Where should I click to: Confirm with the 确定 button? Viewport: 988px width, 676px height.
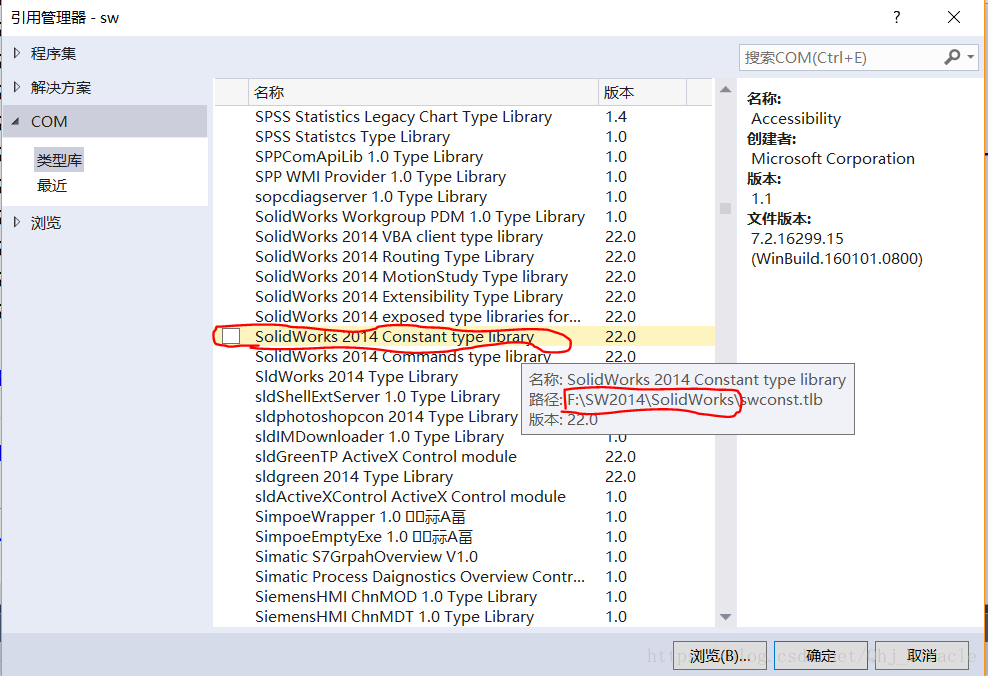coord(820,656)
